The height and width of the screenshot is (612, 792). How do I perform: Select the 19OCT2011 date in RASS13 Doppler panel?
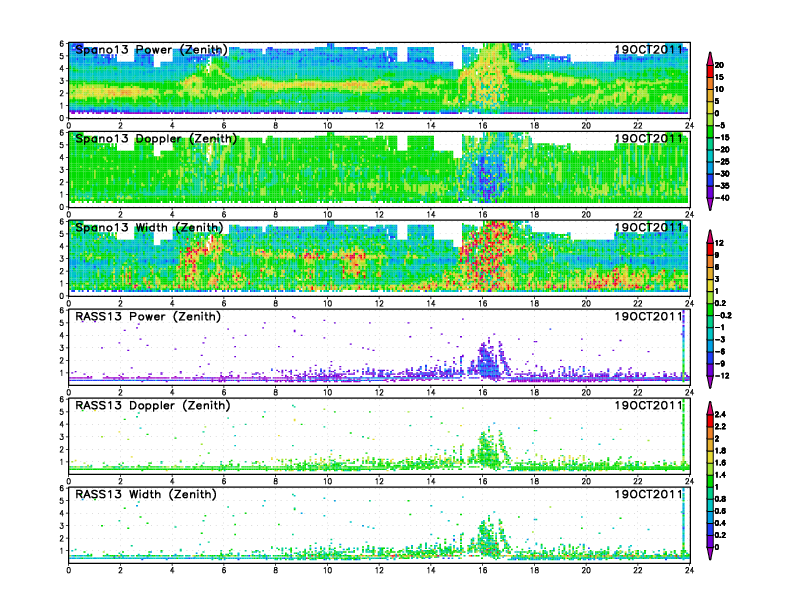tap(648, 405)
